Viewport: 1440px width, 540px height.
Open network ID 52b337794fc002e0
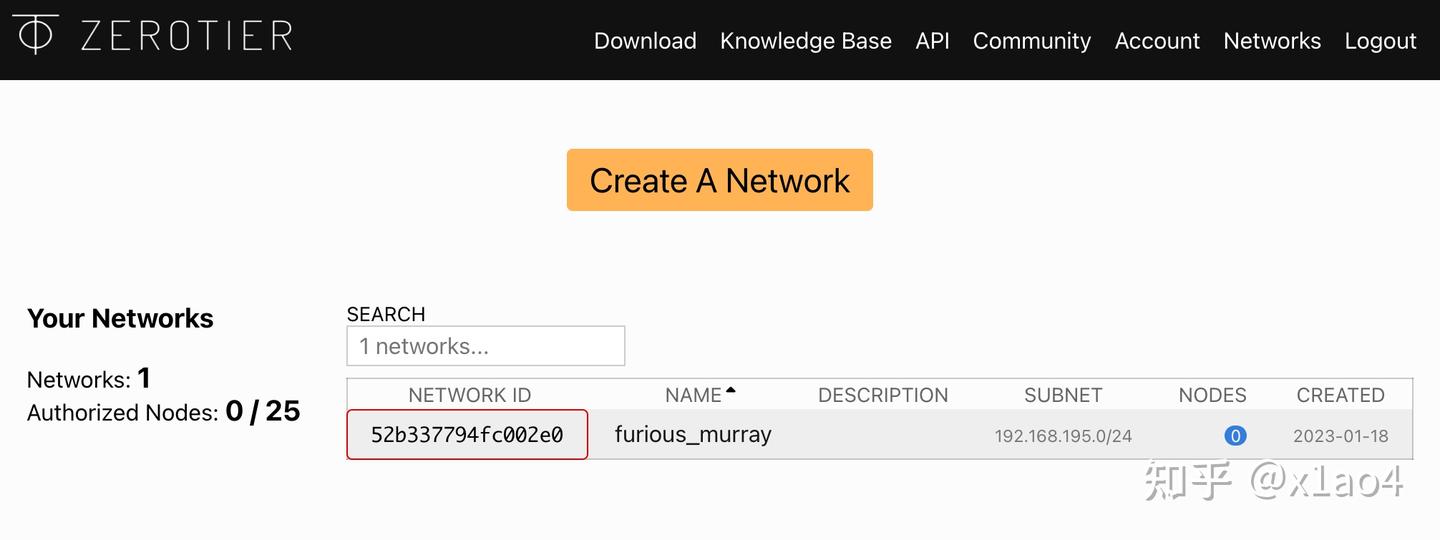click(x=467, y=435)
